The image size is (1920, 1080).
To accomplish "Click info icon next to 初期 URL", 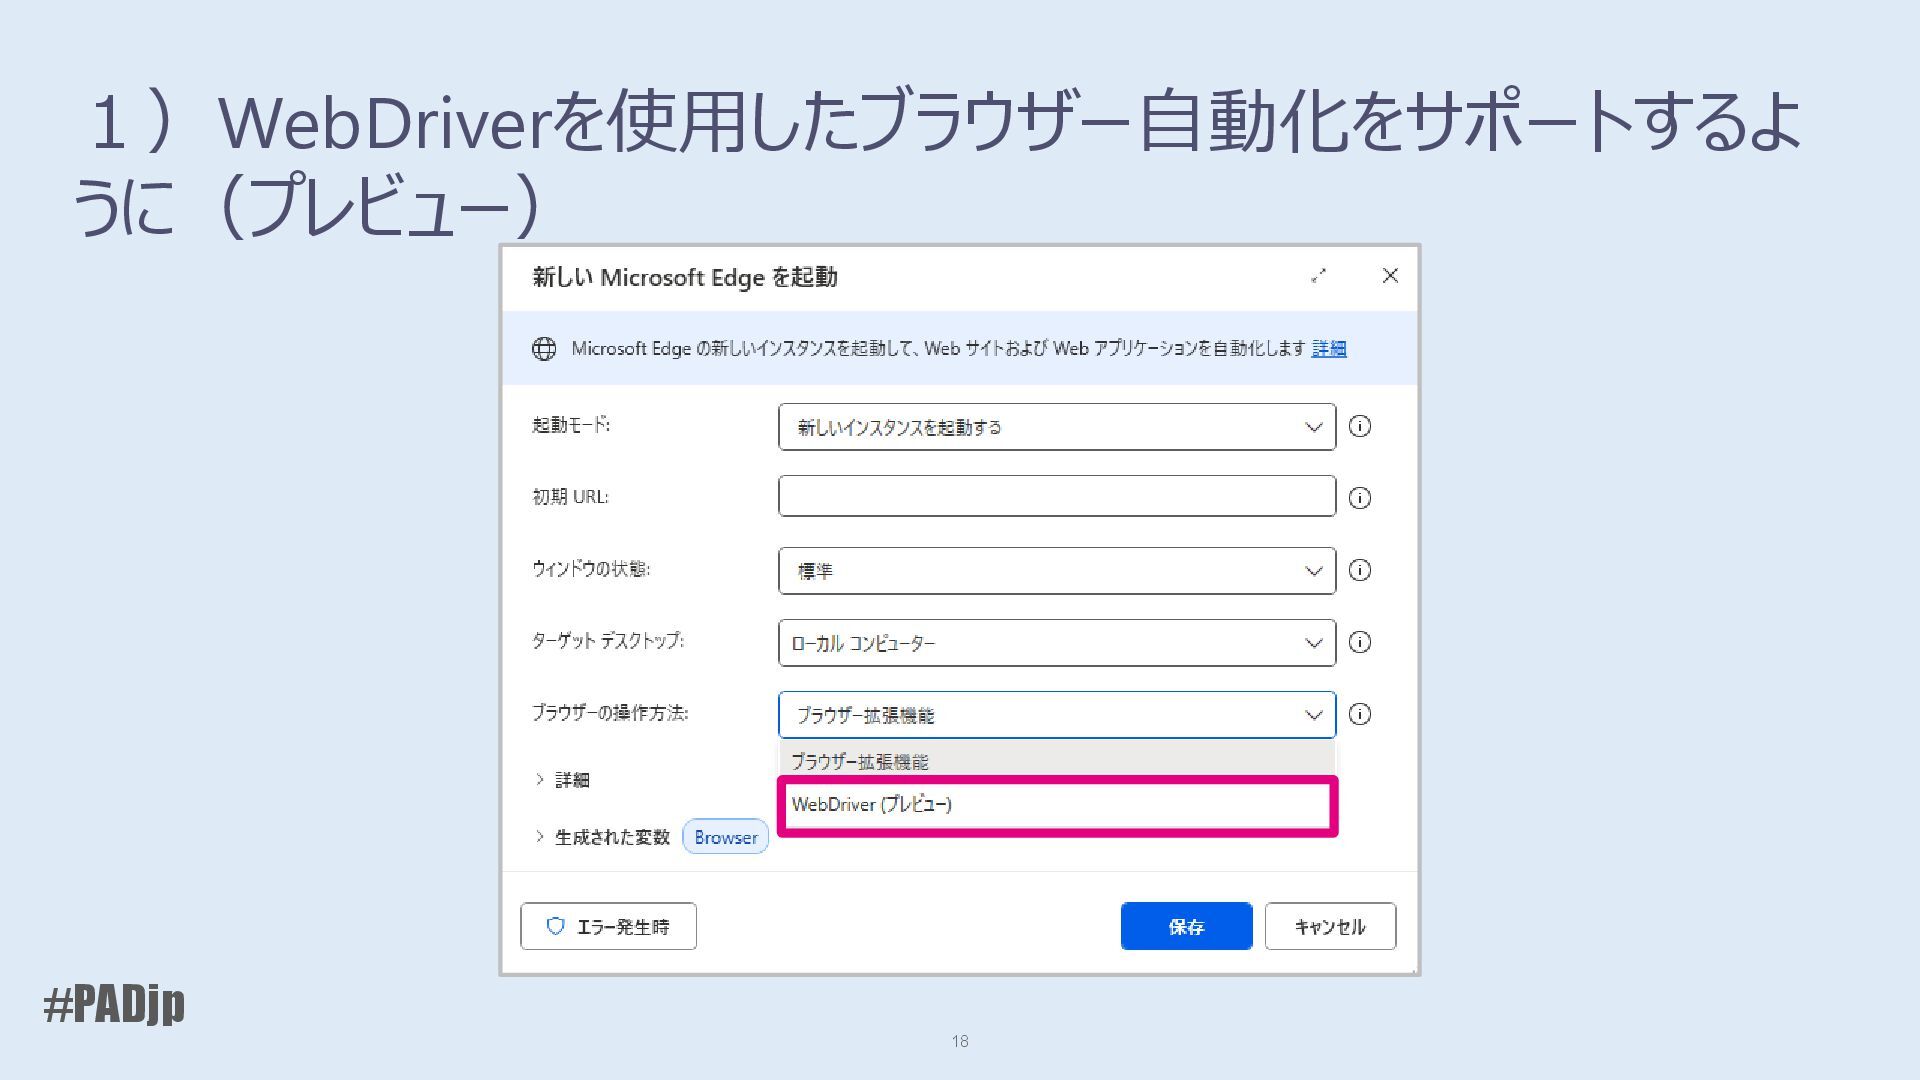I will point(1359,498).
